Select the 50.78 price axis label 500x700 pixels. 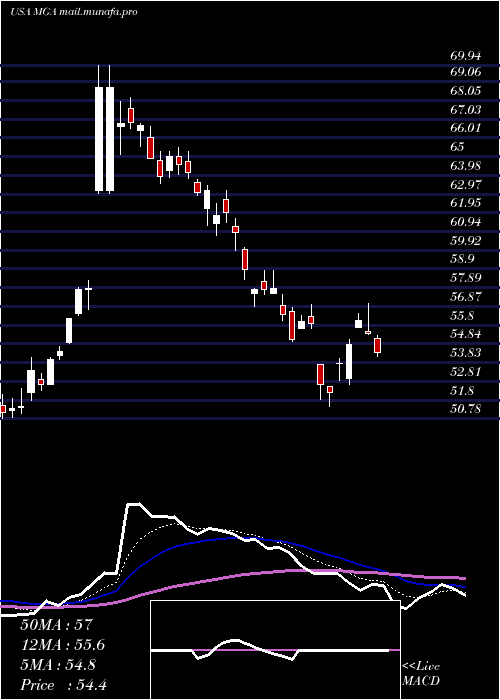(x=466, y=409)
